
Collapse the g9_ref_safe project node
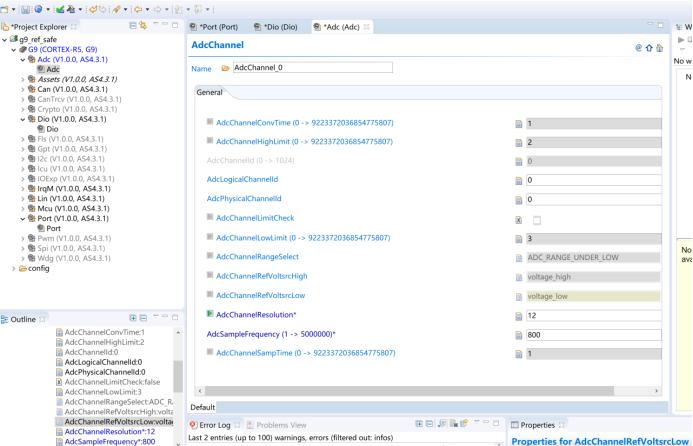tap(4, 40)
